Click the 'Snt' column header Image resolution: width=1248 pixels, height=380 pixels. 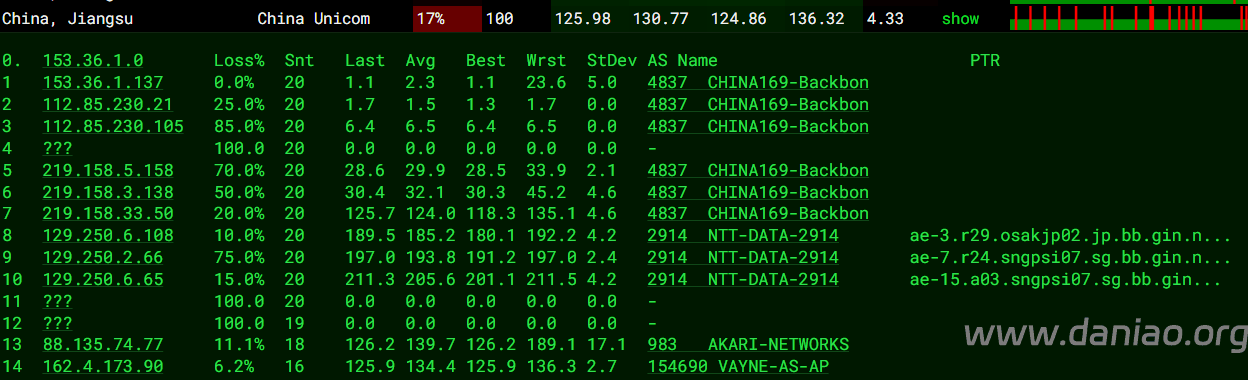click(x=299, y=61)
